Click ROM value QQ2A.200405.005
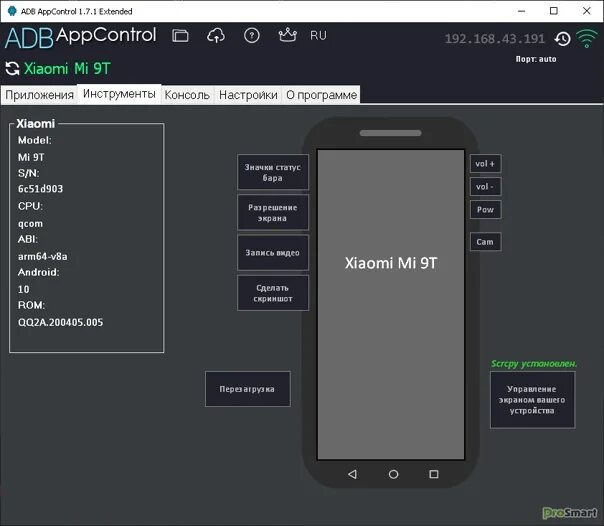The height and width of the screenshot is (526, 604). pos(60,322)
